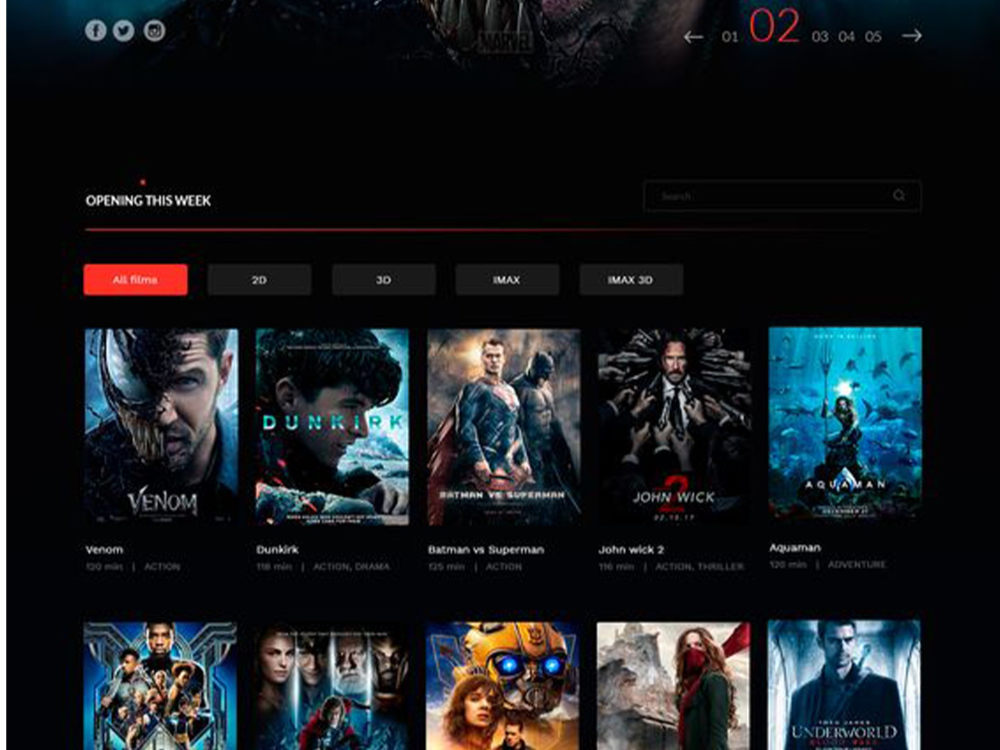Open the John Wick 2 poster

(674, 427)
